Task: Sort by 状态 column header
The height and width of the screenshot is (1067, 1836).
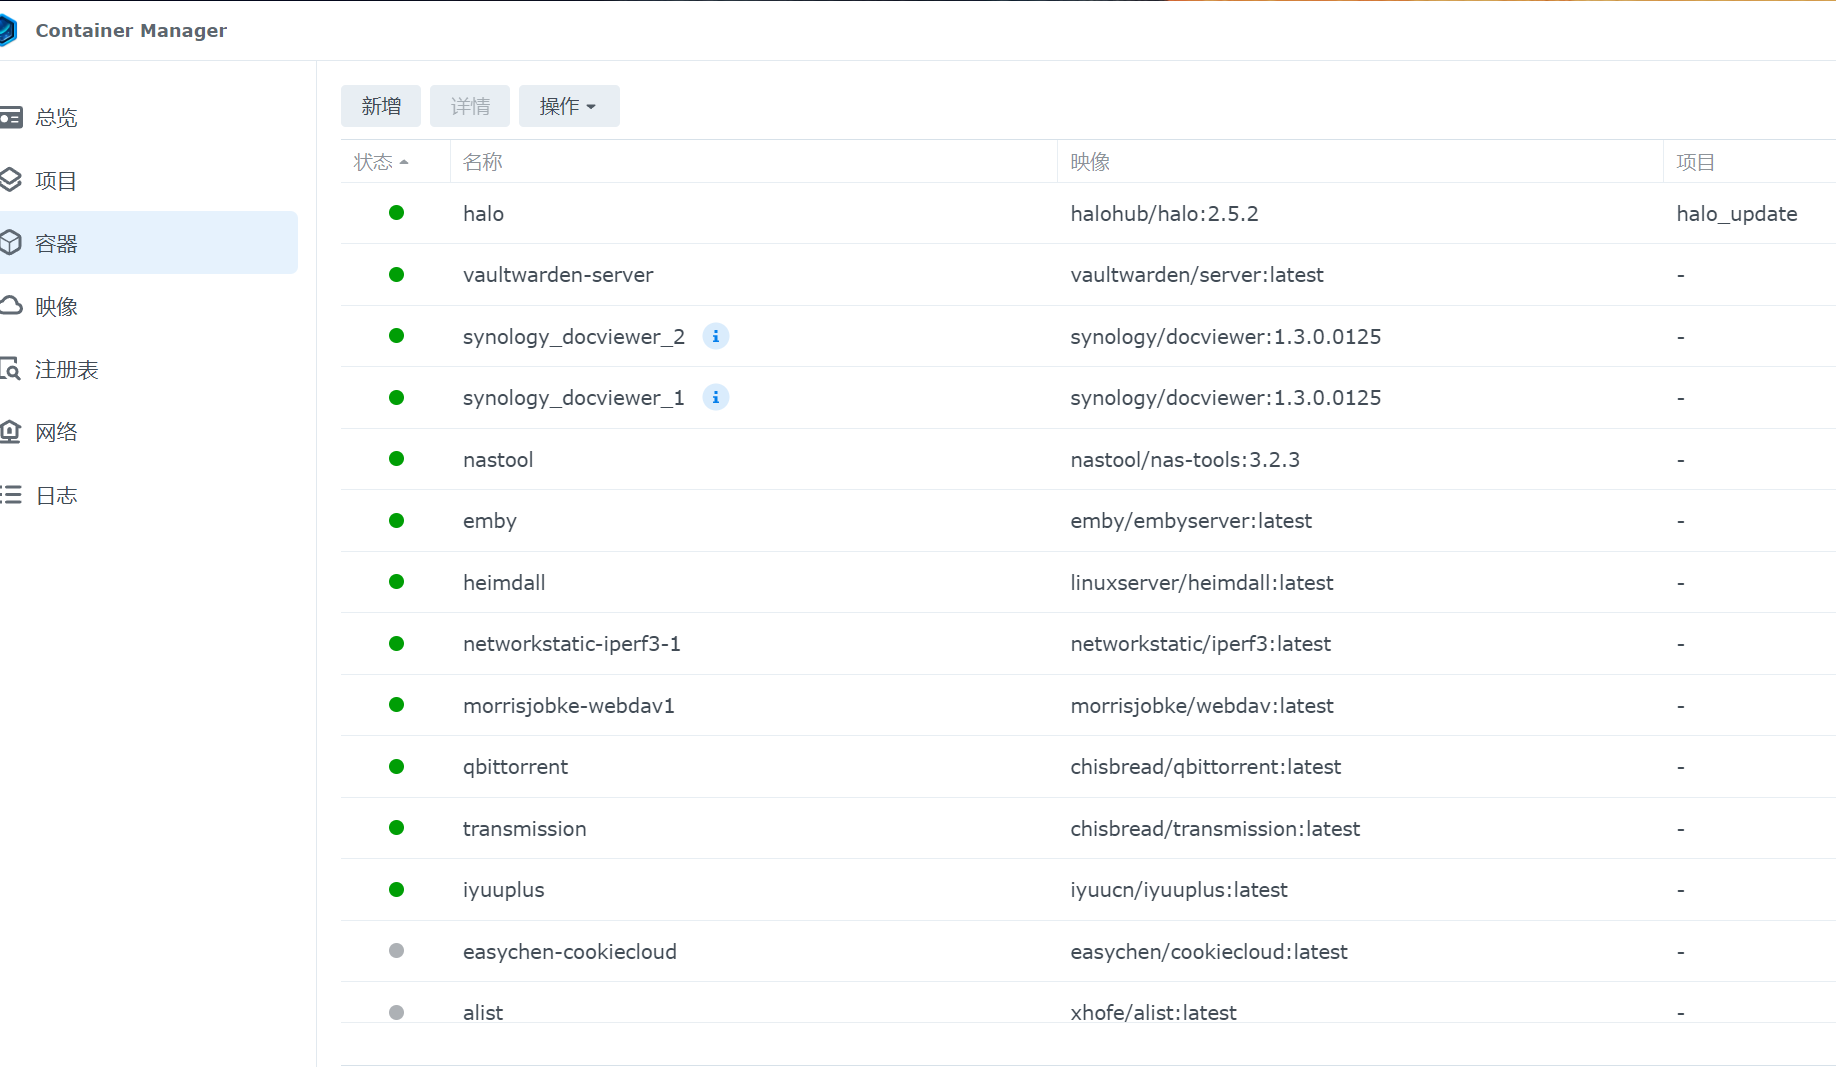Action: pyautogui.click(x=395, y=161)
